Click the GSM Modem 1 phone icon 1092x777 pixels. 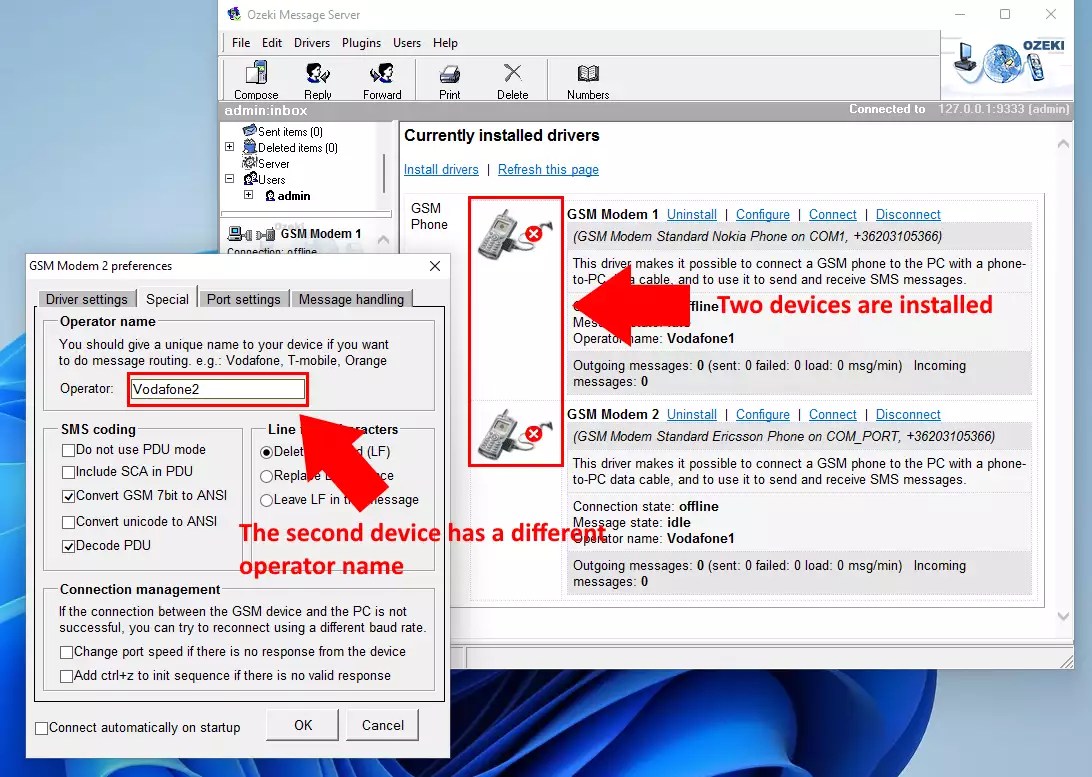point(515,235)
